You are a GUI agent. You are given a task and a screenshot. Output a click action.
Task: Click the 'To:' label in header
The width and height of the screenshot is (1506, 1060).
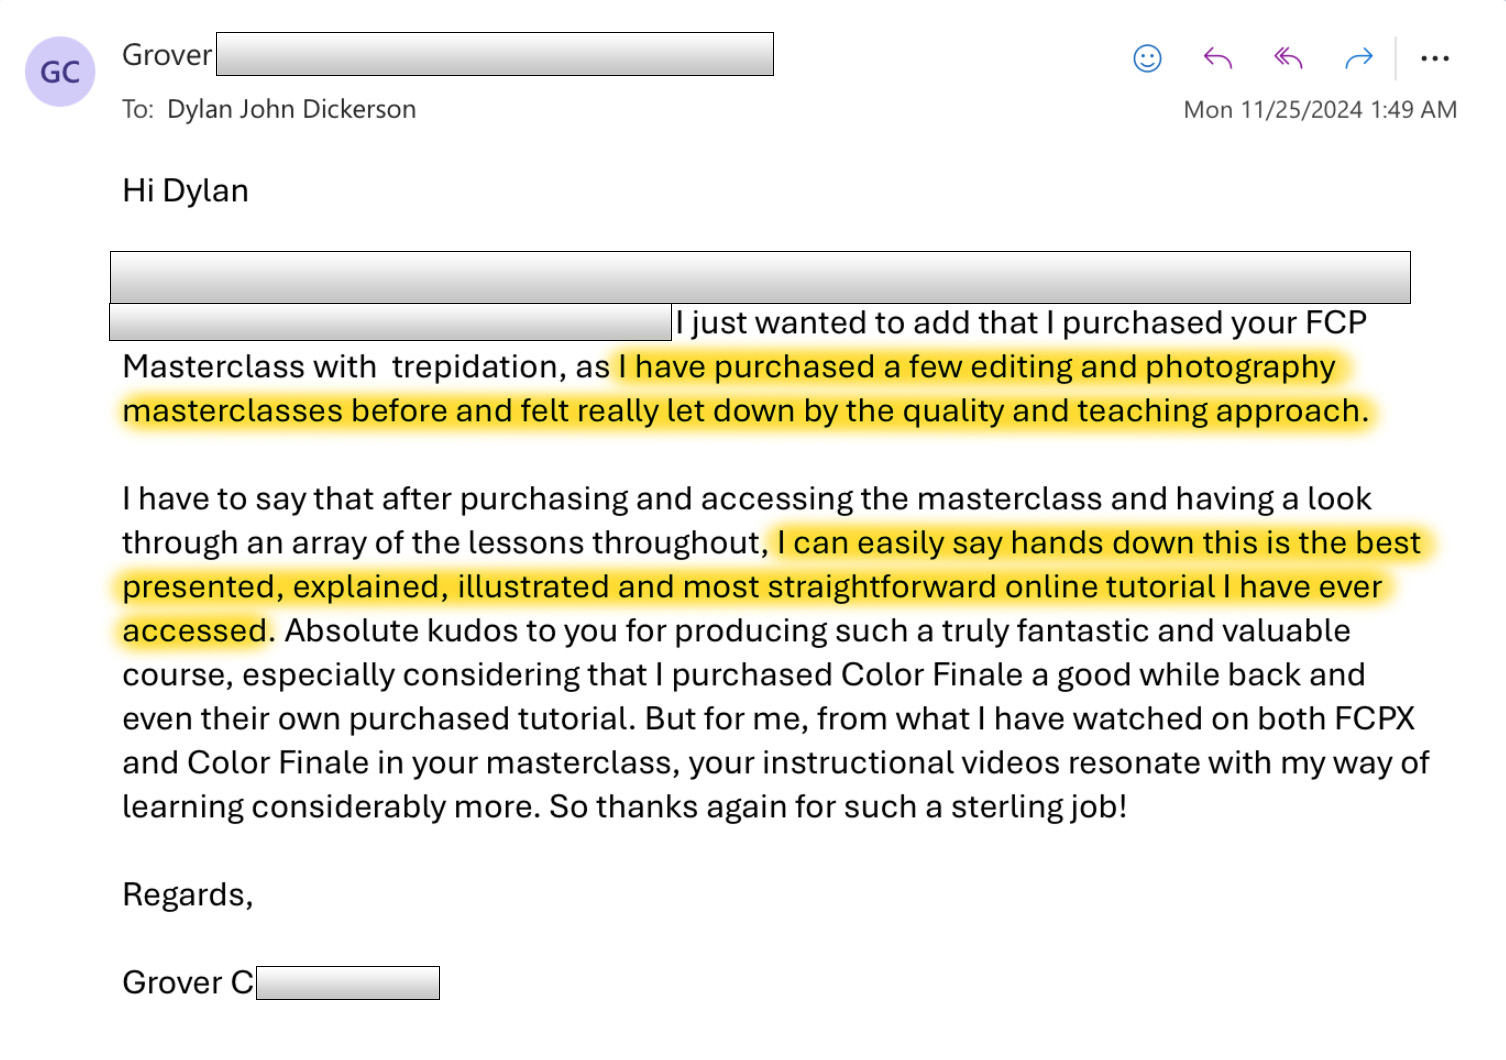138,109
